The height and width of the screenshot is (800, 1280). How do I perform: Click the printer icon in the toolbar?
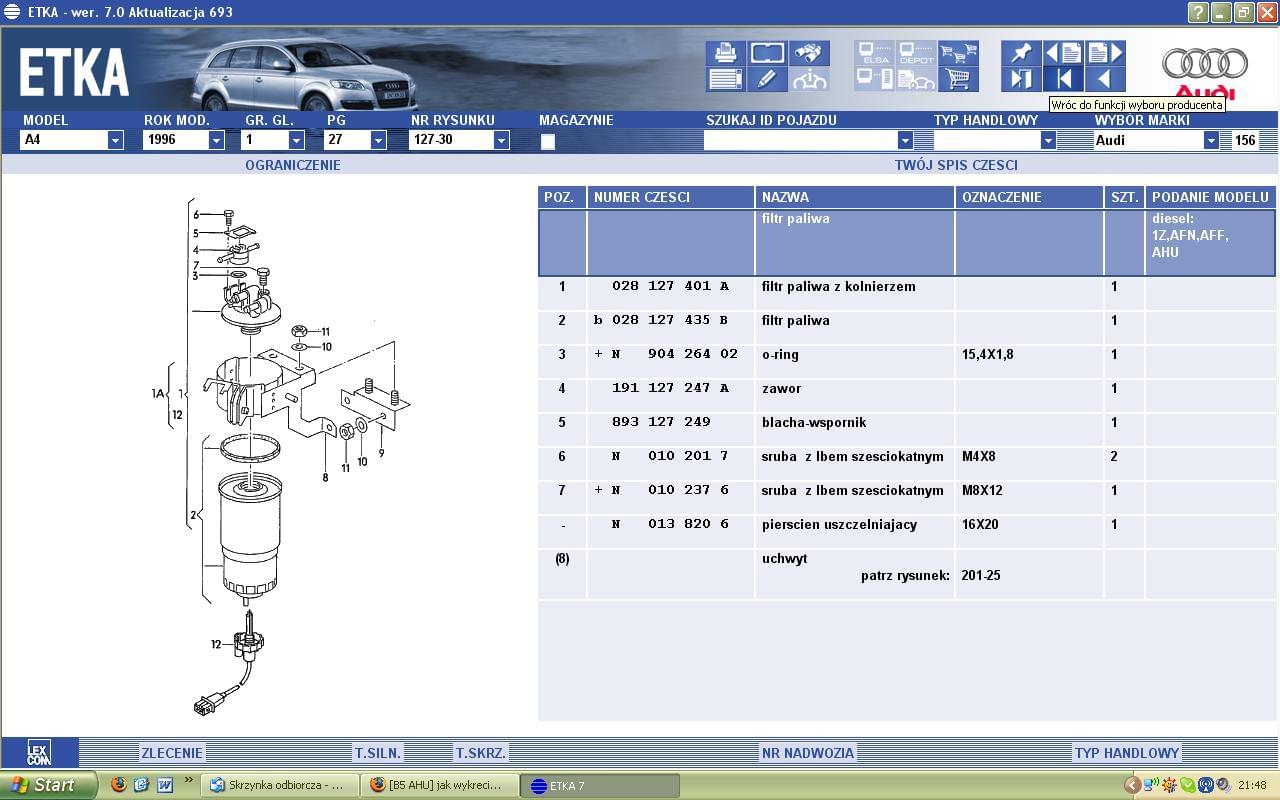[726, 53]
